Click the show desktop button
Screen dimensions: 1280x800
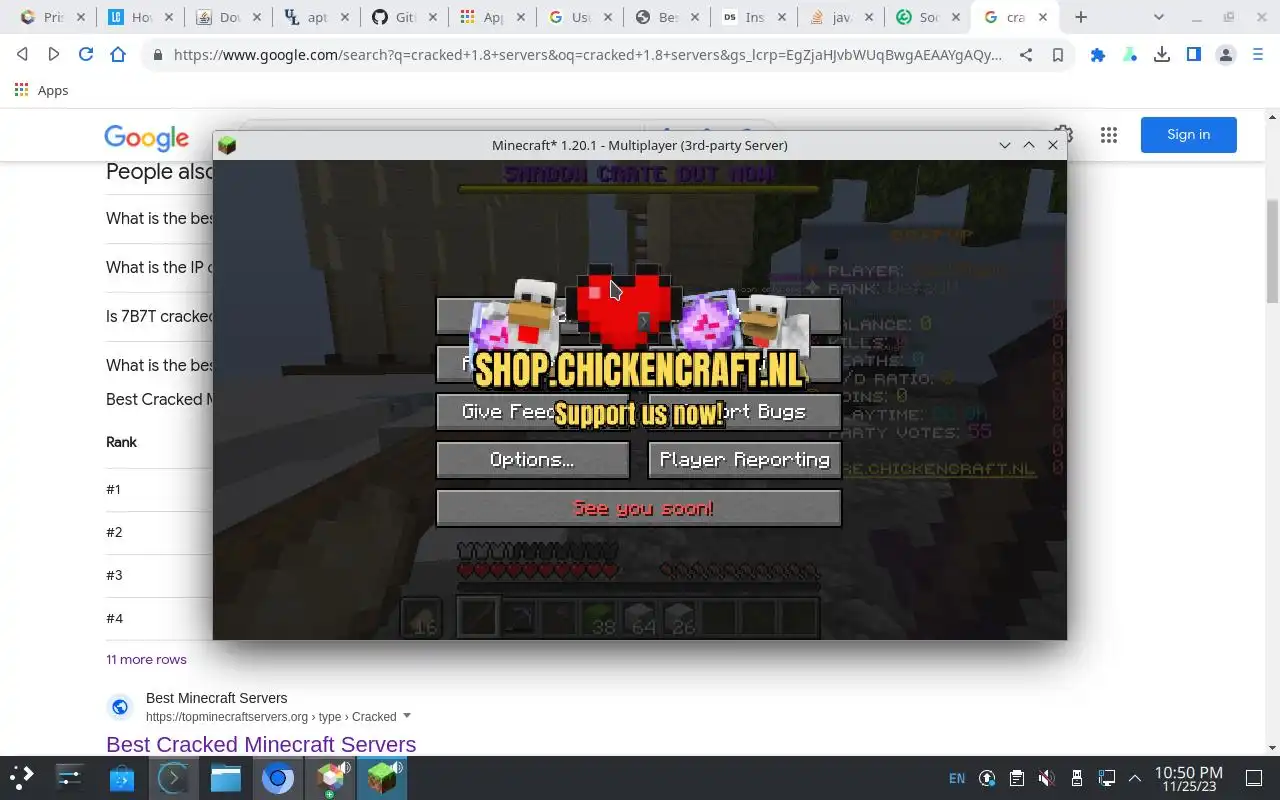click(x=1254, y=778)
